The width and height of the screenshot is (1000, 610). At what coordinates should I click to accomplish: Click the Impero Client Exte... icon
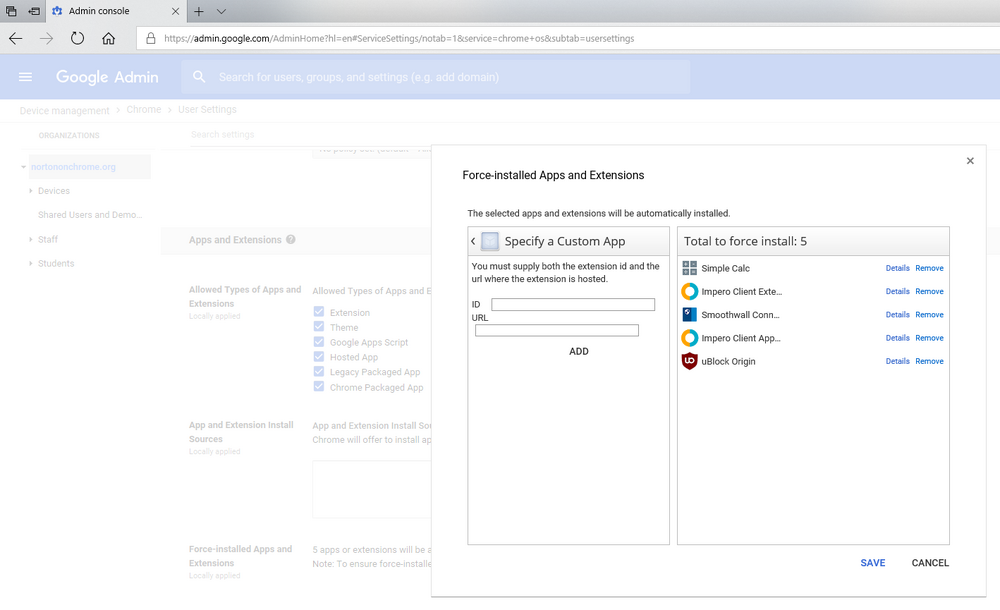click(689, 292)
